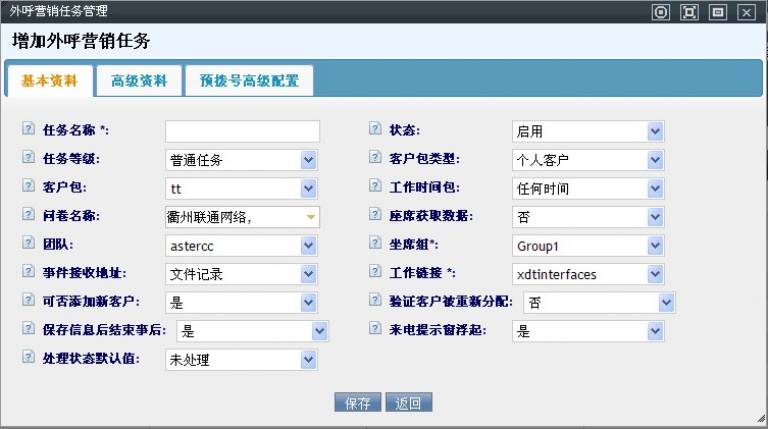Click the help icon next to 来电提示窗浮起
Viewport: 768px width, 429px height.
coord(375,329)
